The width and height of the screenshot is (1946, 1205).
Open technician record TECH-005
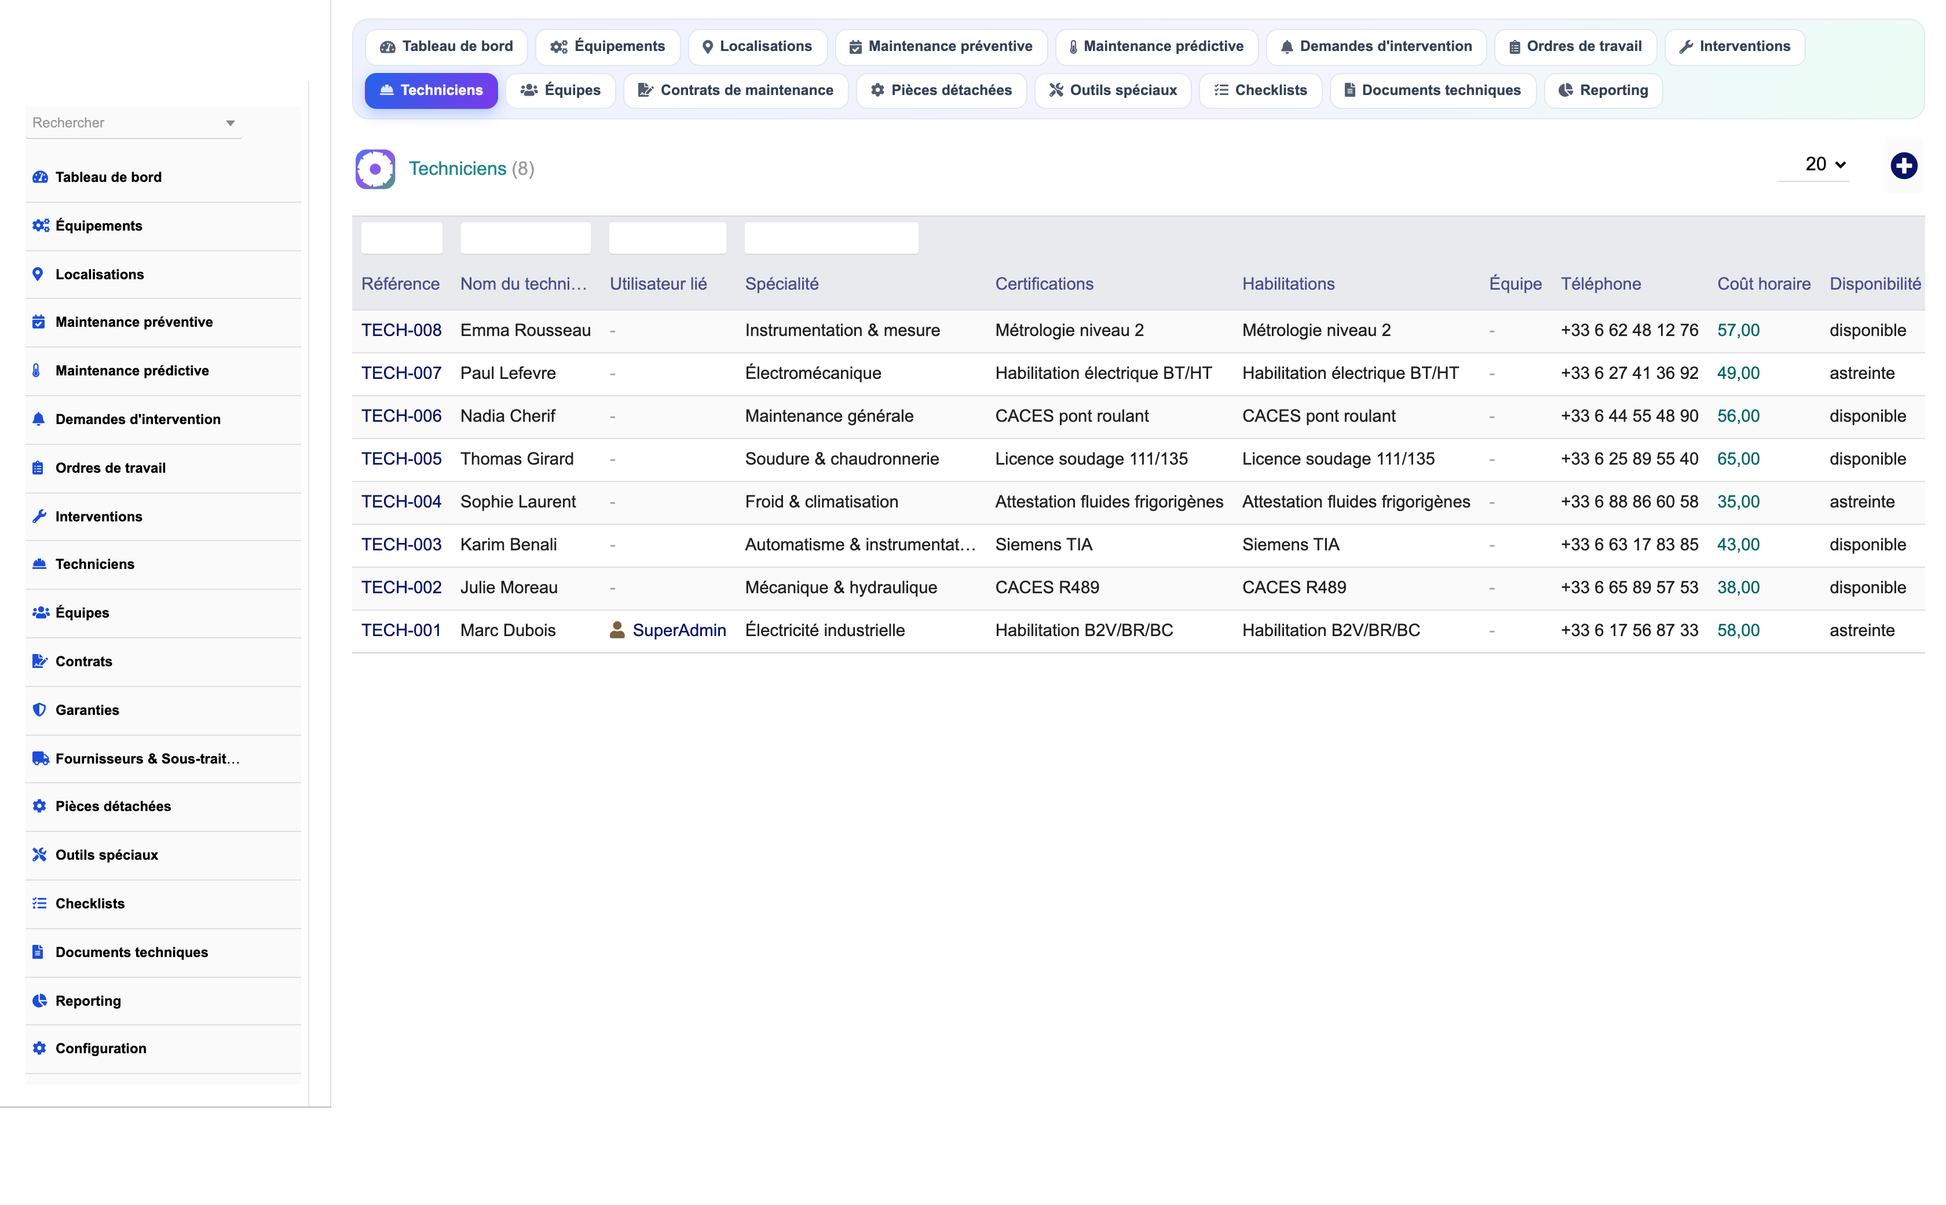click(401, 460)
